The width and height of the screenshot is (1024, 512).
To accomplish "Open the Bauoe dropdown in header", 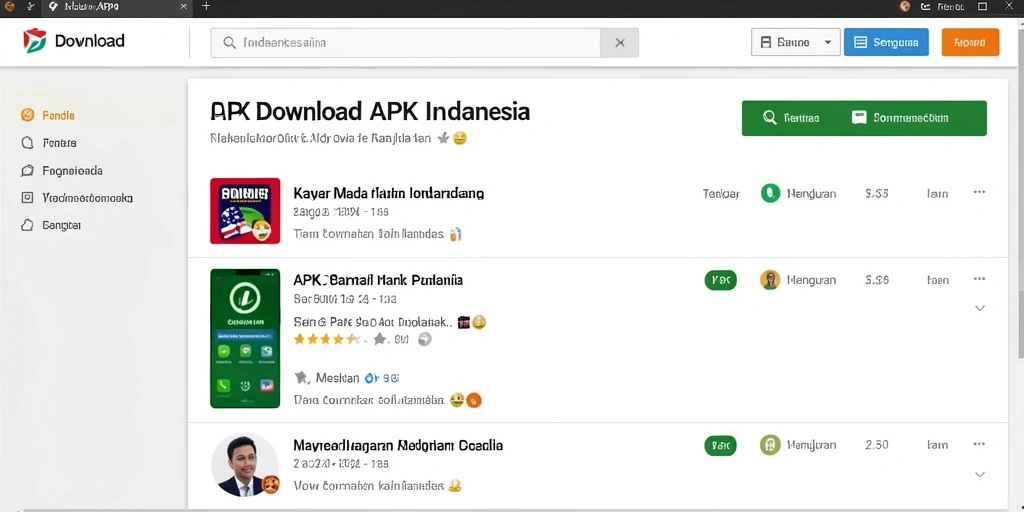I will (795, 42).
